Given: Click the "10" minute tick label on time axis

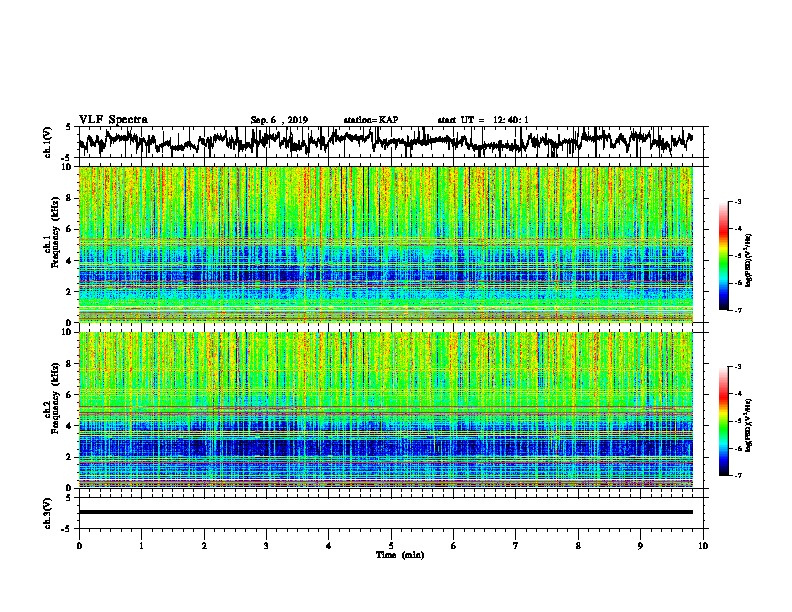Looking at the screenshot, I should (x=703, y=545).
